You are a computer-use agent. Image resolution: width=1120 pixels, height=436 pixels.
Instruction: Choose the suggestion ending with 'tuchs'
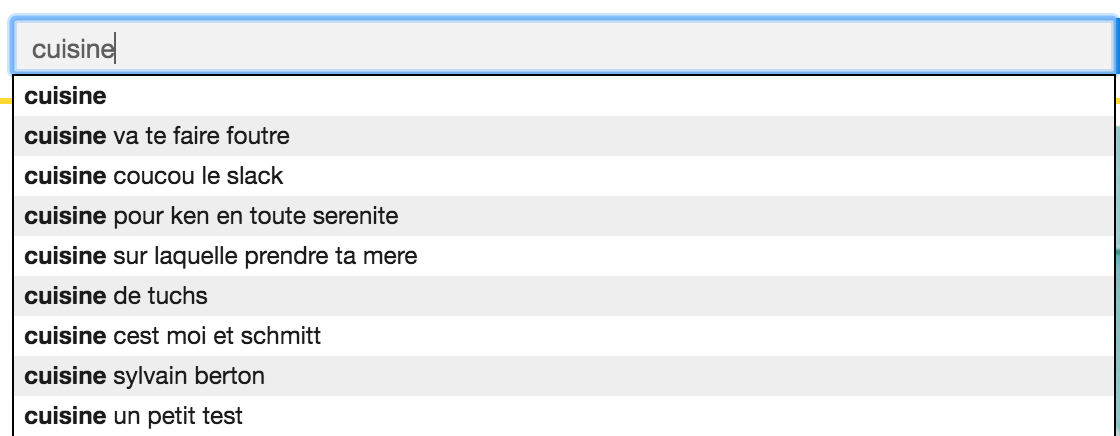pyautogui.click(x=116, y=296)
